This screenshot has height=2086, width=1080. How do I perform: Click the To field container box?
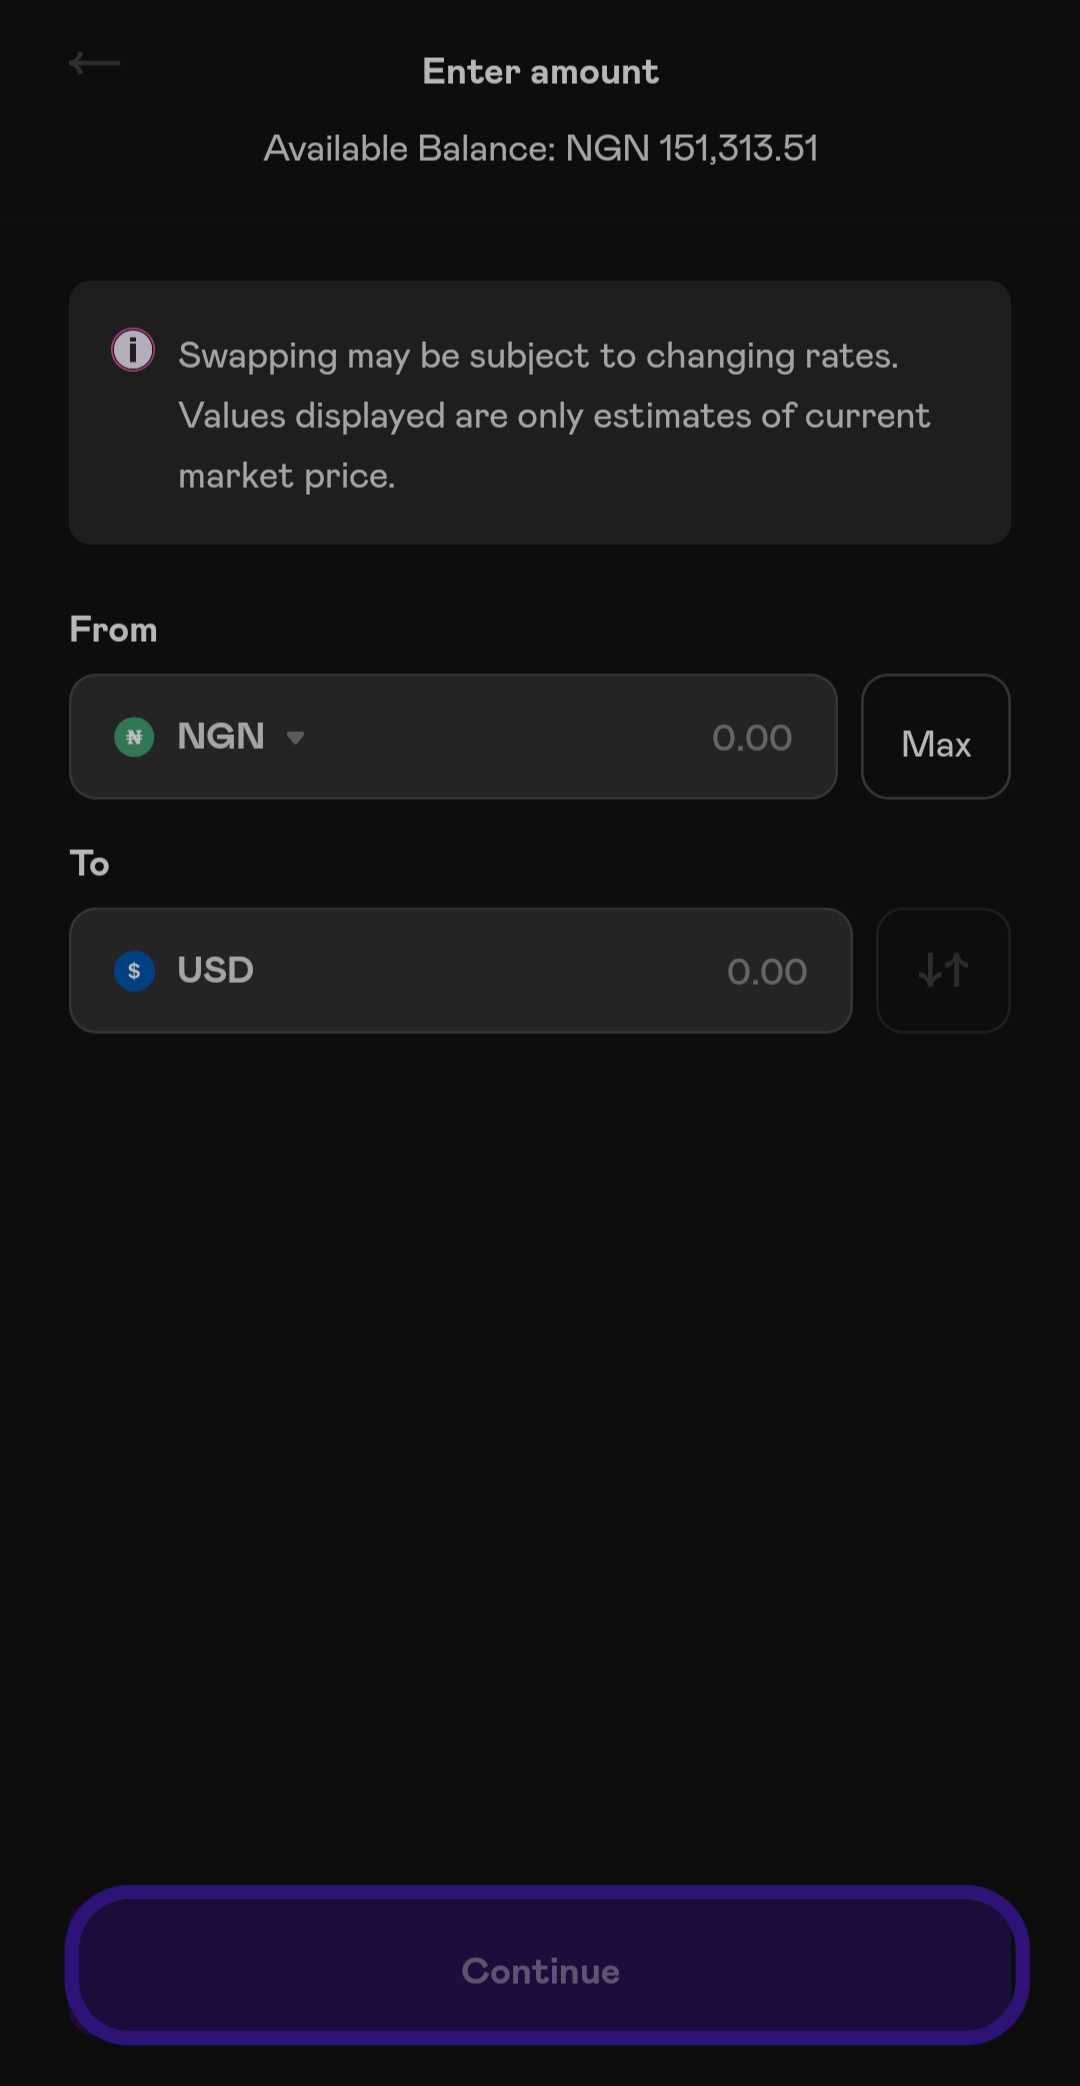pos(461,970)
